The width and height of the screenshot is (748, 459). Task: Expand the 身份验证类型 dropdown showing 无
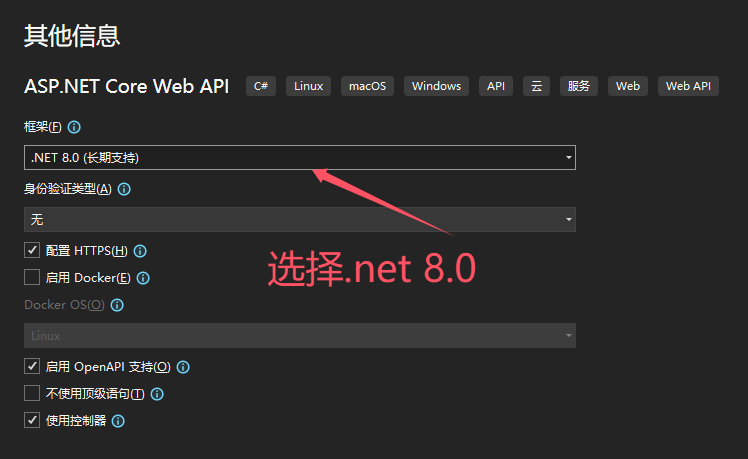coord(299,219)
